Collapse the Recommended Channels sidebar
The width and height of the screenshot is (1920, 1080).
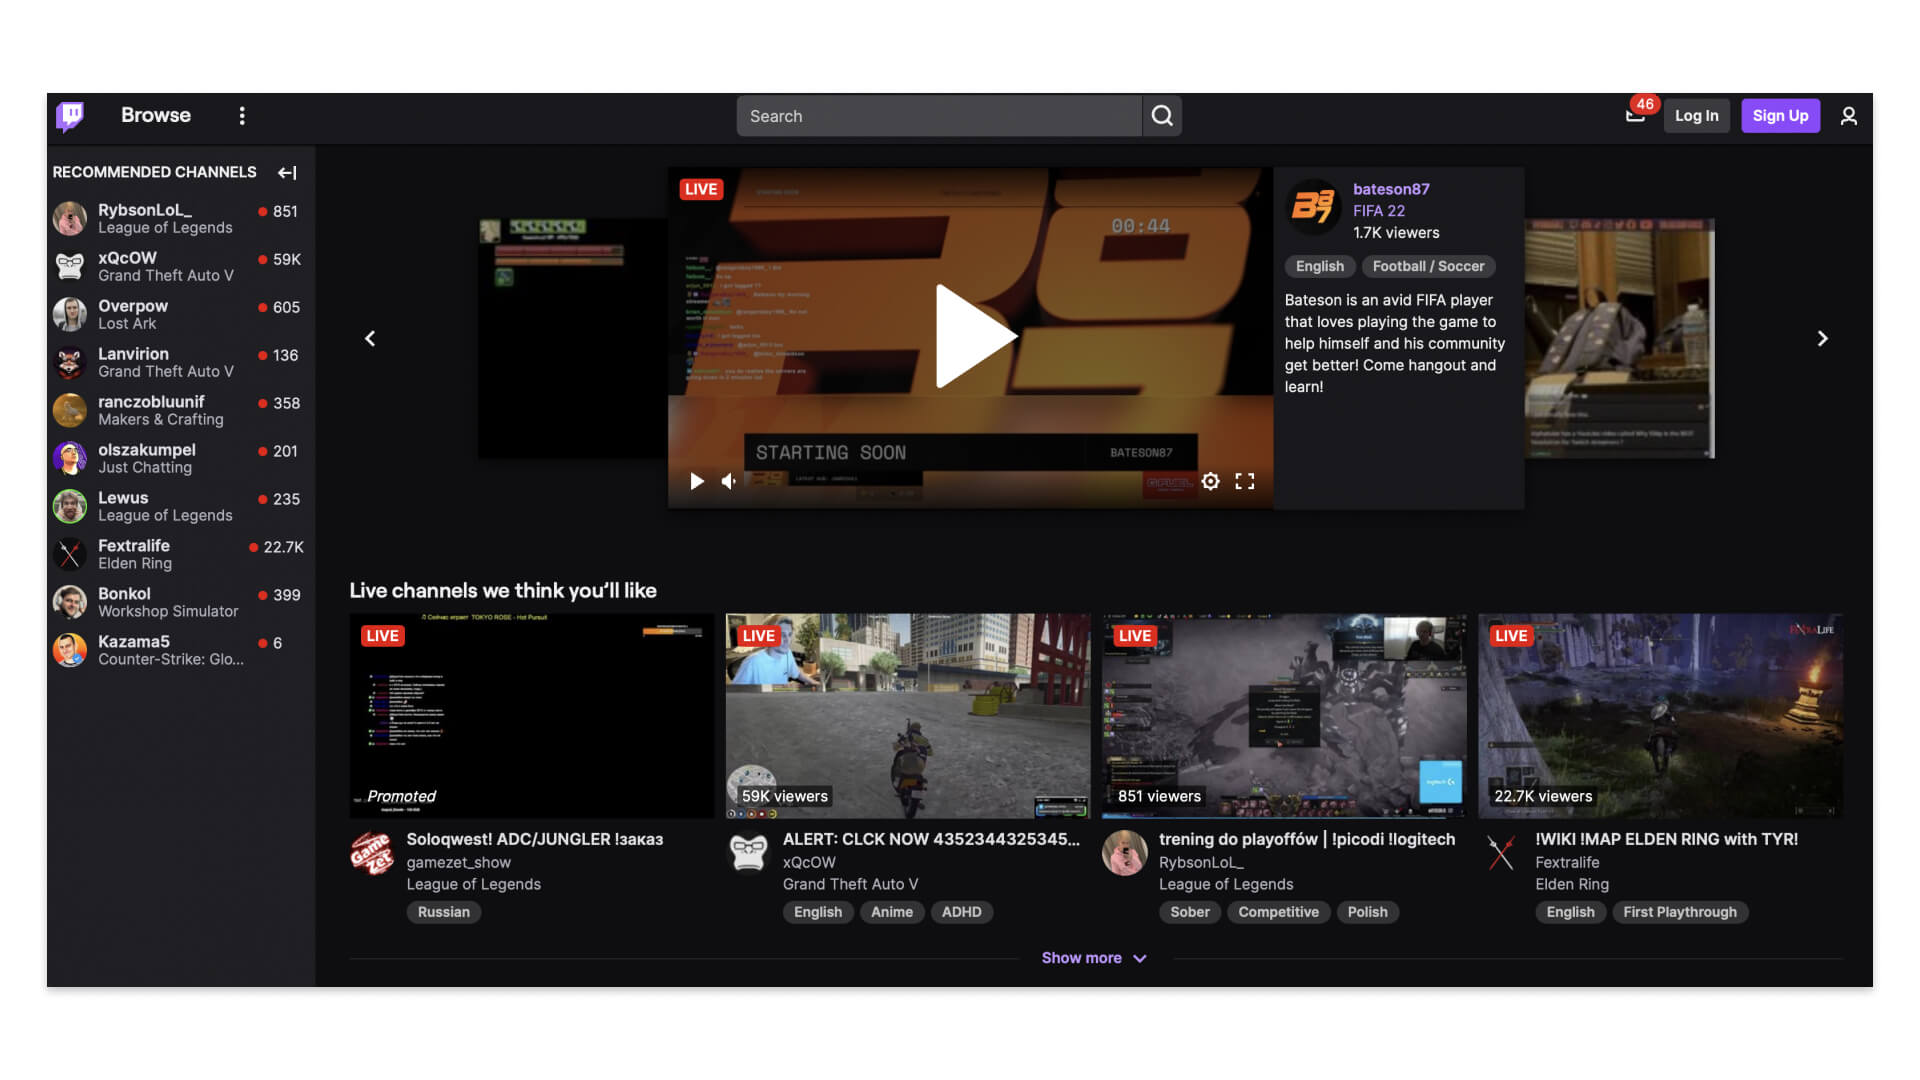(287, 173)
